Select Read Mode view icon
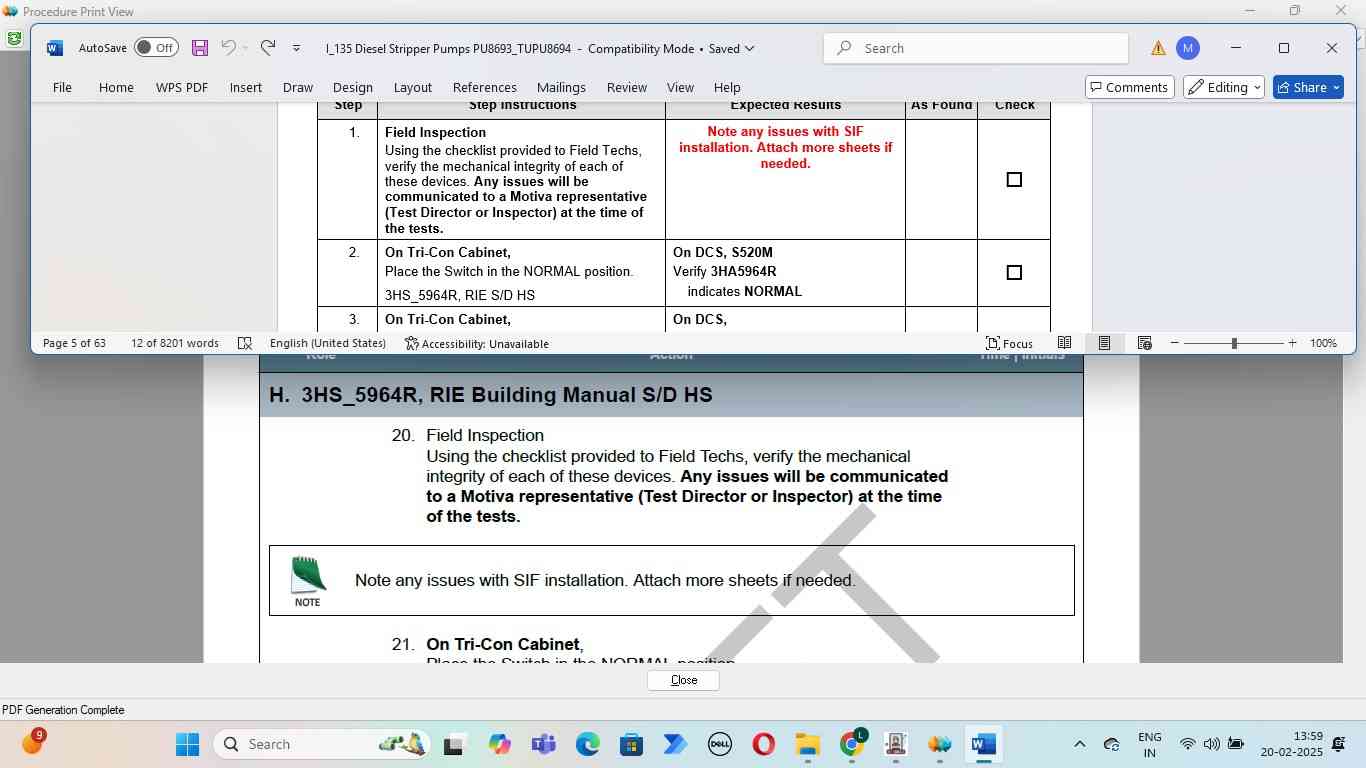This screenshot has height=768, width=1366. tap(1065, 343)
